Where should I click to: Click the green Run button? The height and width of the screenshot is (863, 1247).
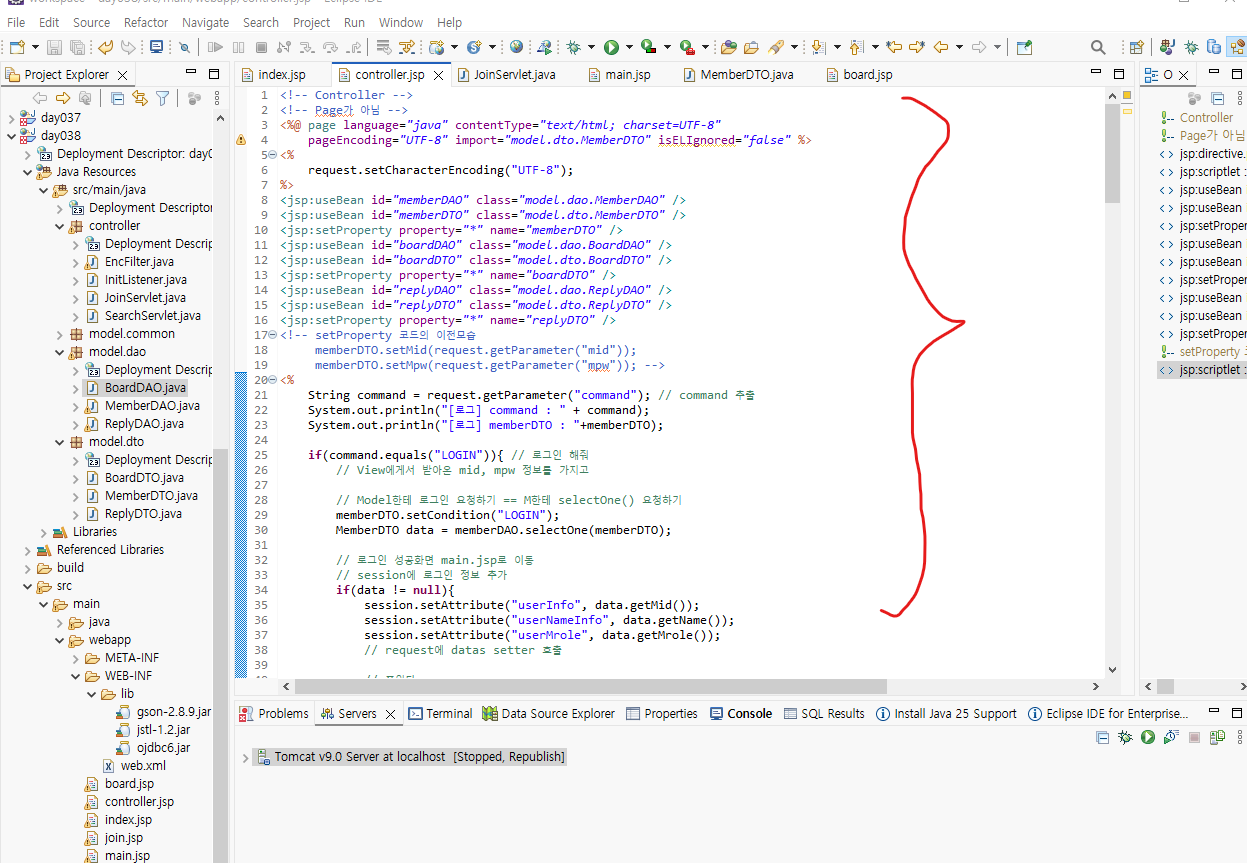[611, 47]
